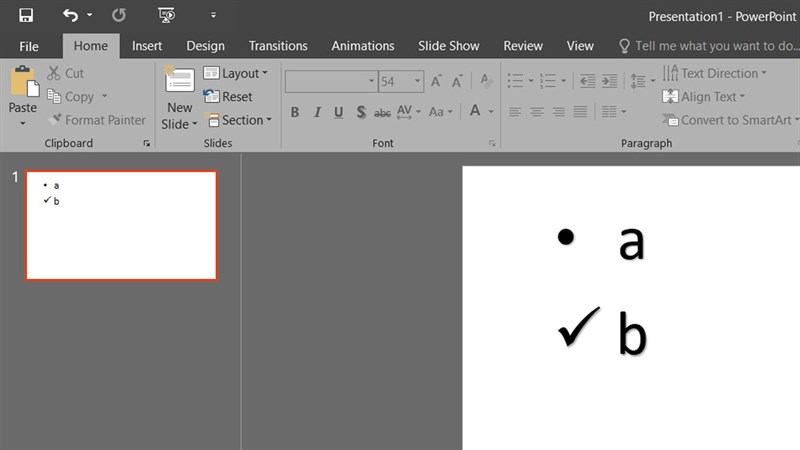The width and height of the screenshot is (800, 450).
Task: Click the New Slide icon
Action: pos(179,81)
